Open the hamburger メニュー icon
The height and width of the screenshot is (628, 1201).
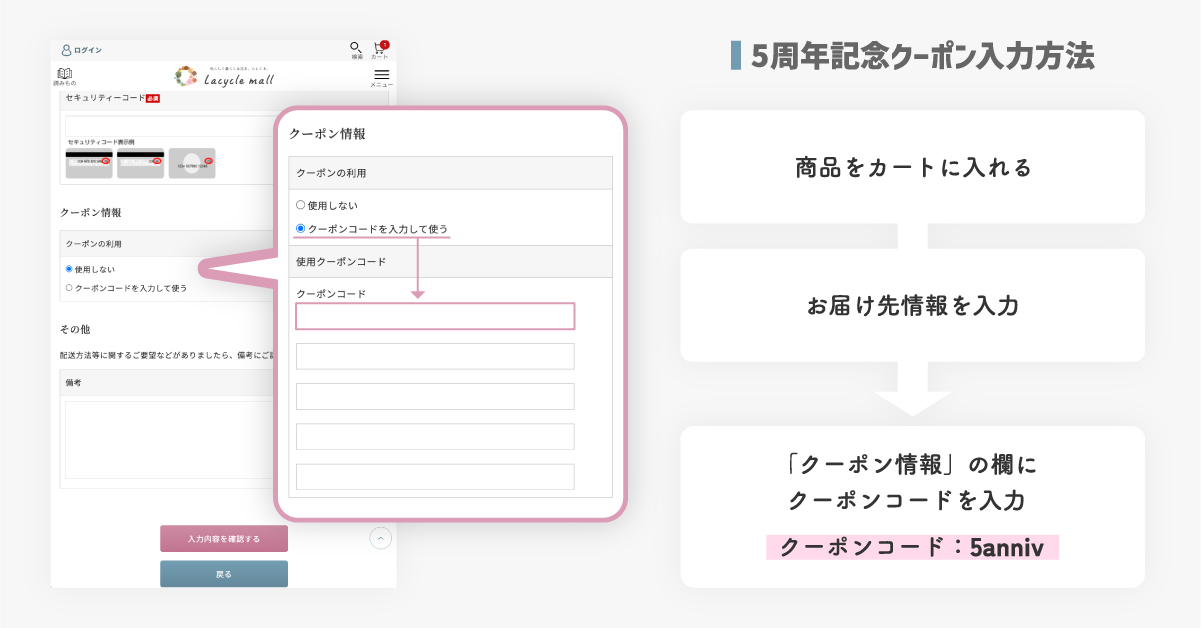click(x=381, y=76)
